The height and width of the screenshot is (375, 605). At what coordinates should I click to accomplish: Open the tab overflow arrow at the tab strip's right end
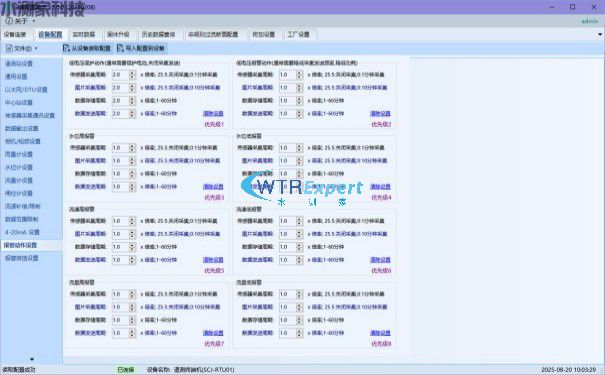600,34
